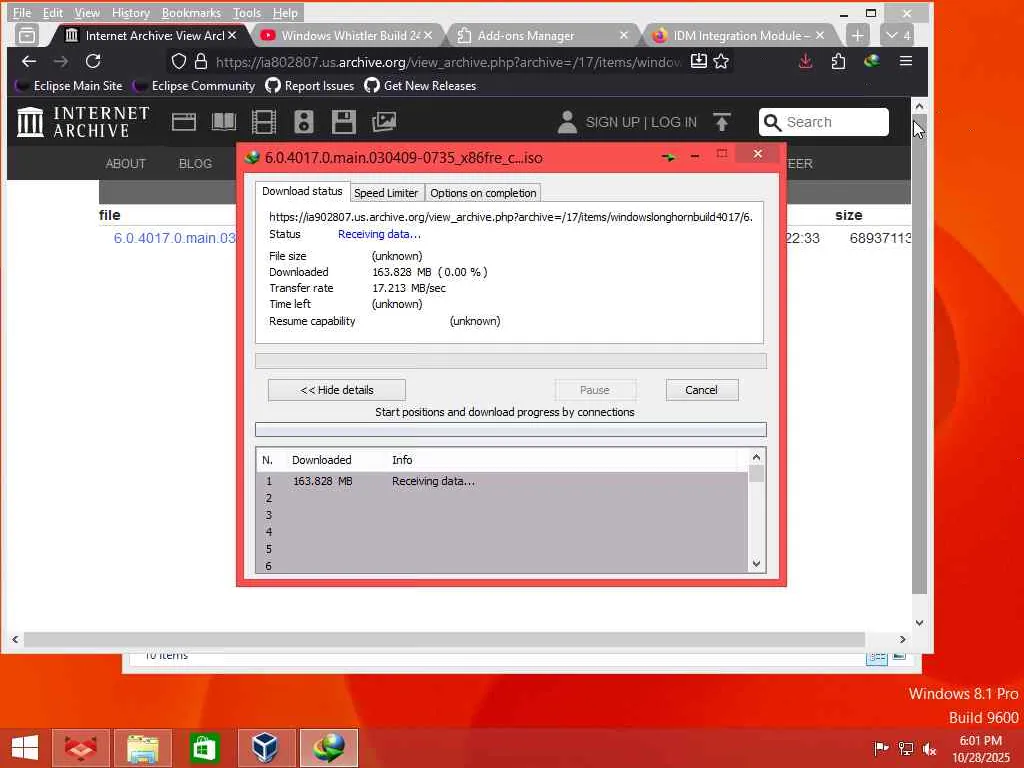Click the IDM dialog arrow icon in title bar
The width and height of the screenshot is (1024, 768).
[x=669, y=157]
